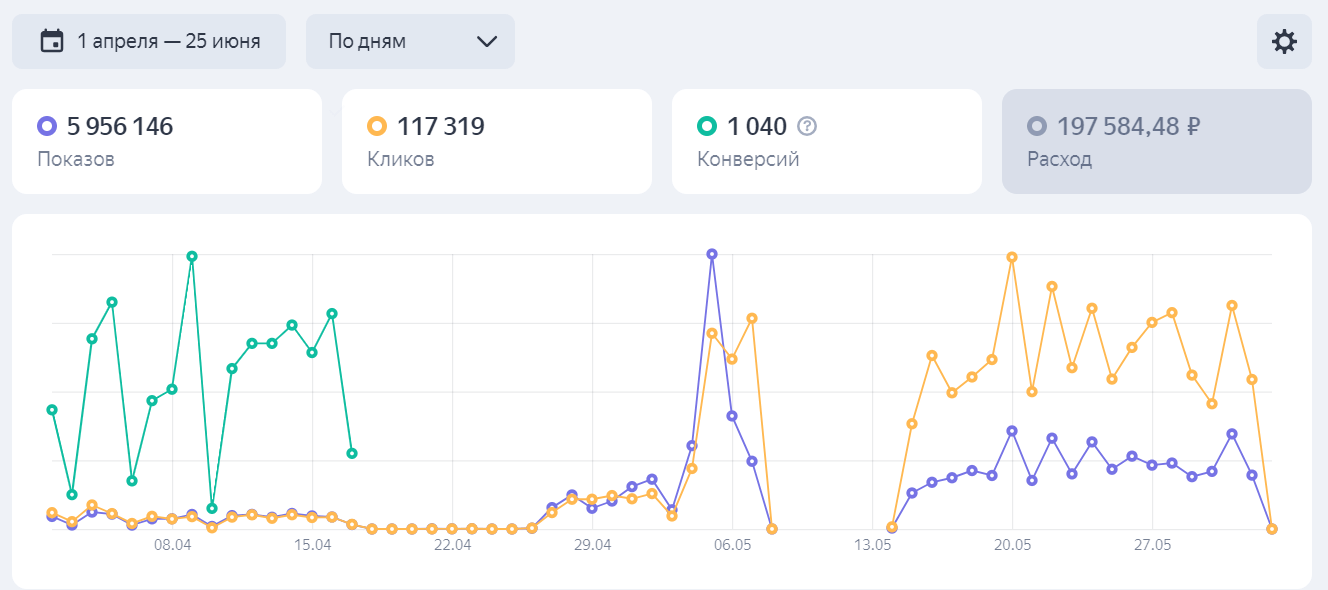
Task: Click the calendar icon in date selector
Action: [51, 41]
